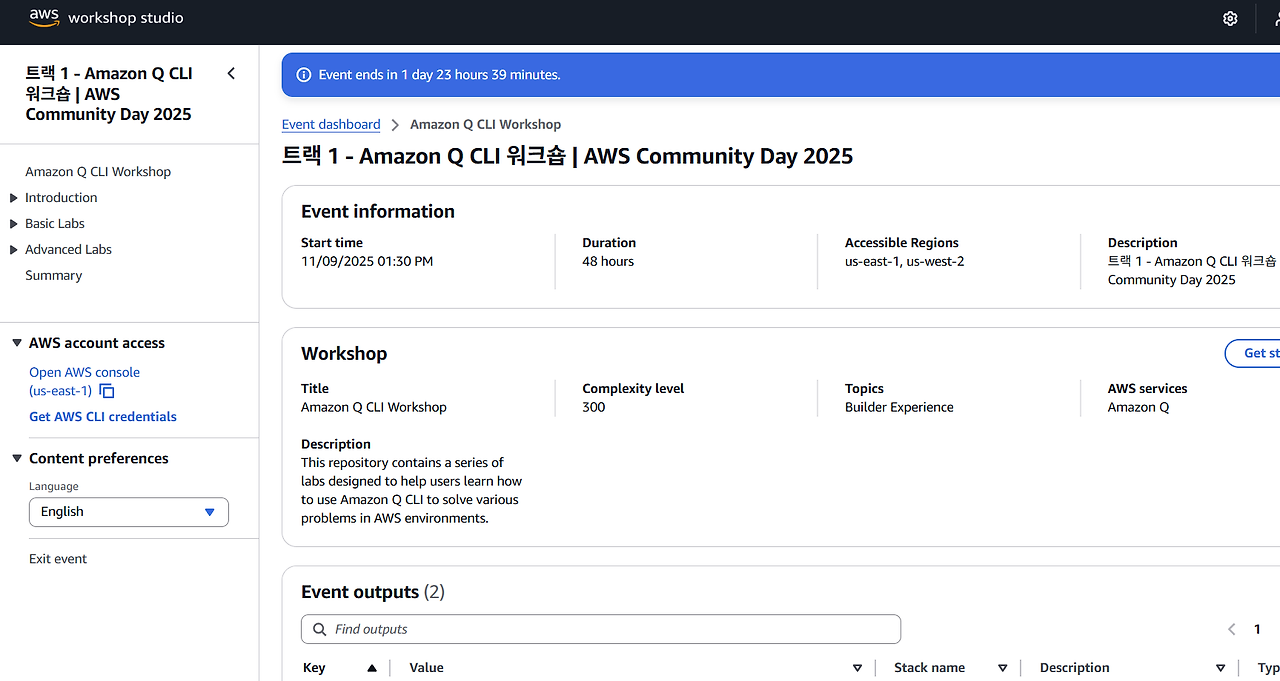The height and width of the screenshot is (681, 1280).
Task: Open the Summary sidebar item
Action: 54,276
